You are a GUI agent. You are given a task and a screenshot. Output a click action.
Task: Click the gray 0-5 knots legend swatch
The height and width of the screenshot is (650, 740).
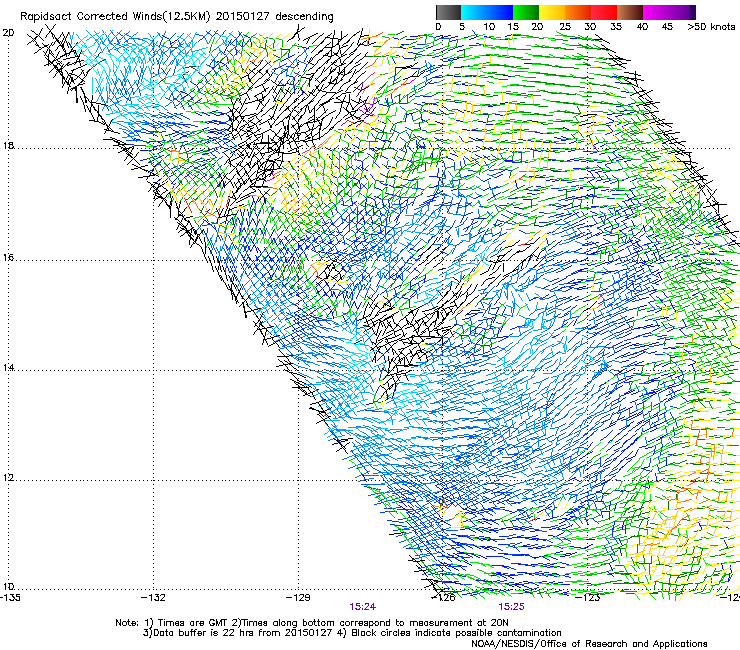[x=448, y=12]
